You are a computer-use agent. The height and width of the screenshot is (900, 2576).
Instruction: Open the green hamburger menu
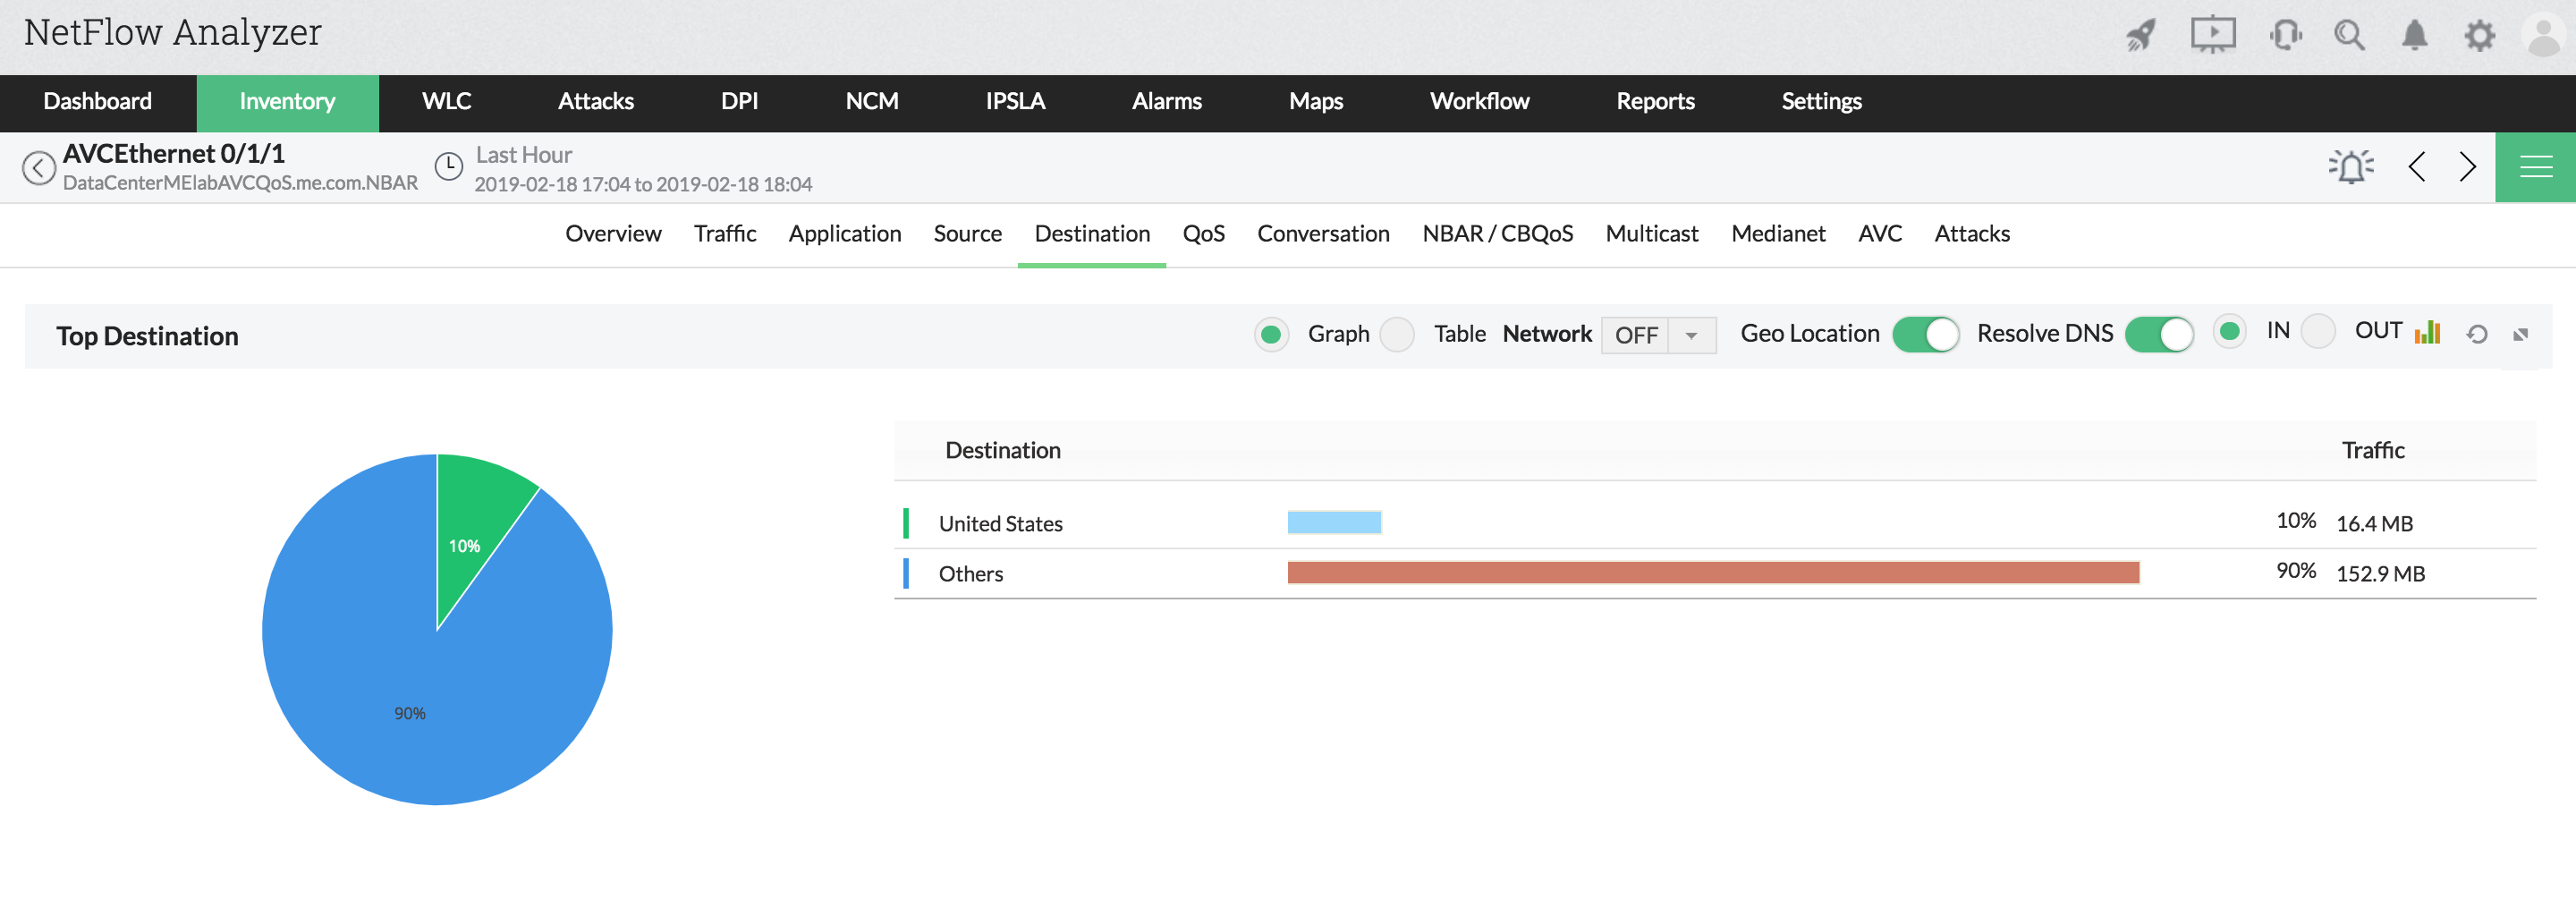coord(2535,167)
